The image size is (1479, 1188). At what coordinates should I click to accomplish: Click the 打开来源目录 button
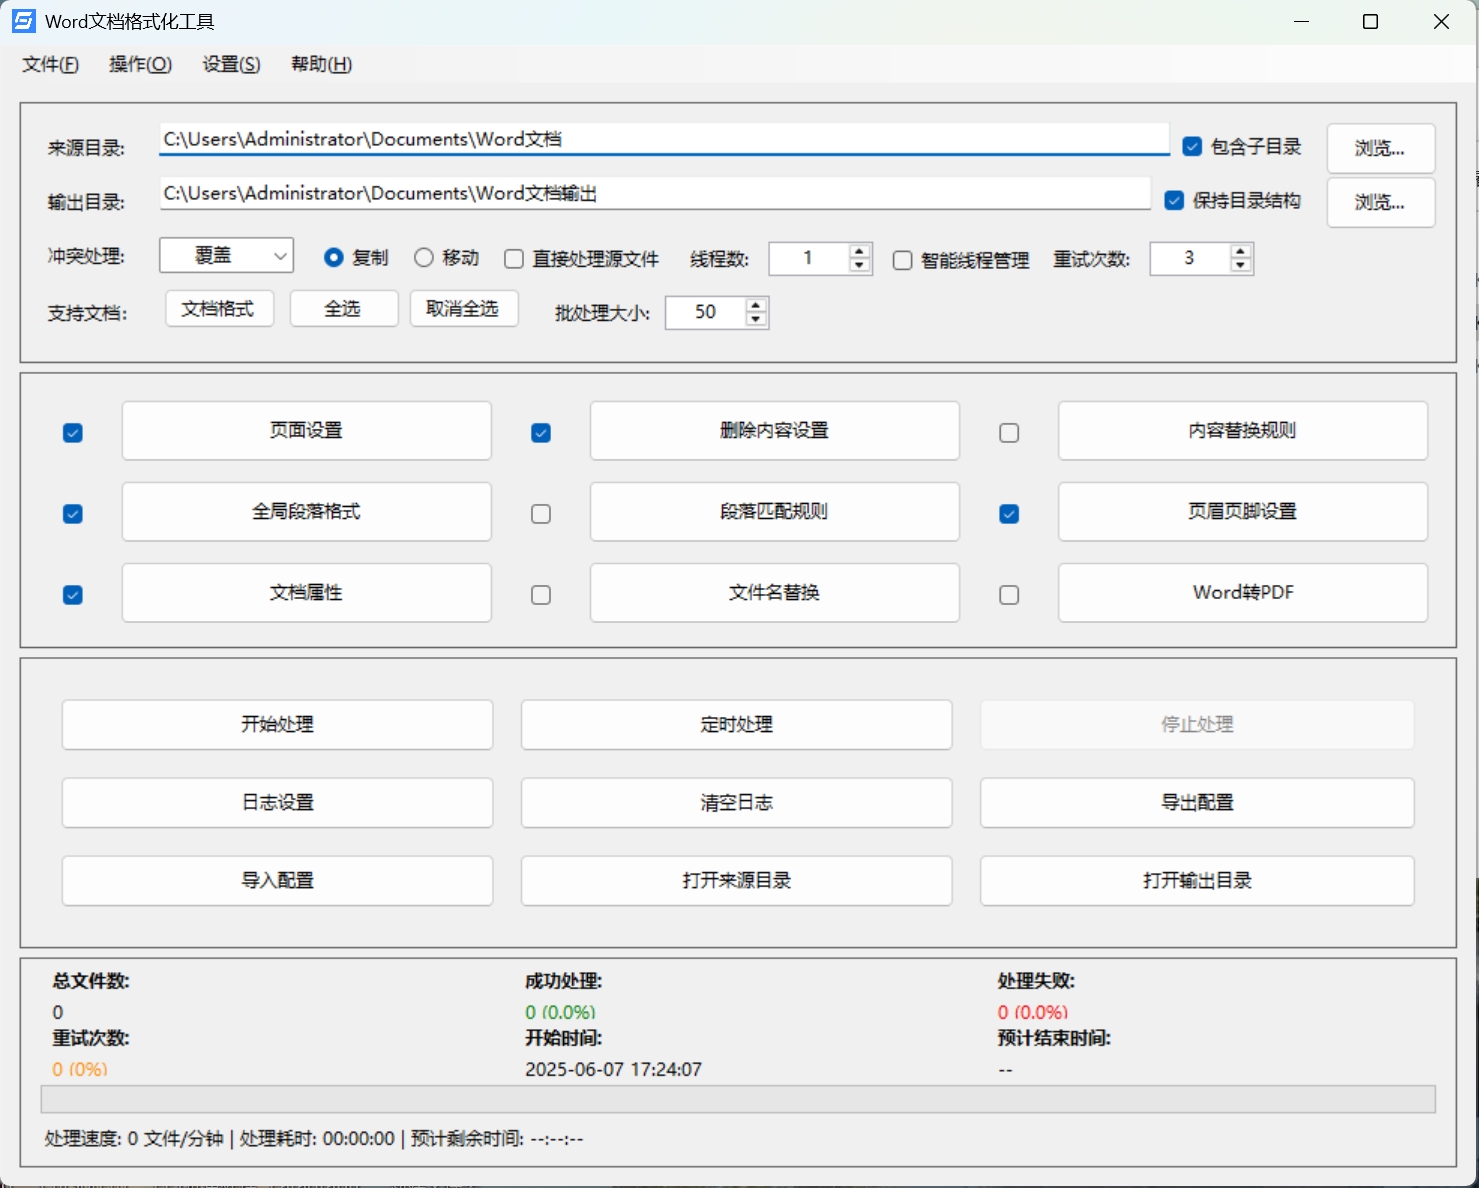[737, 881]
